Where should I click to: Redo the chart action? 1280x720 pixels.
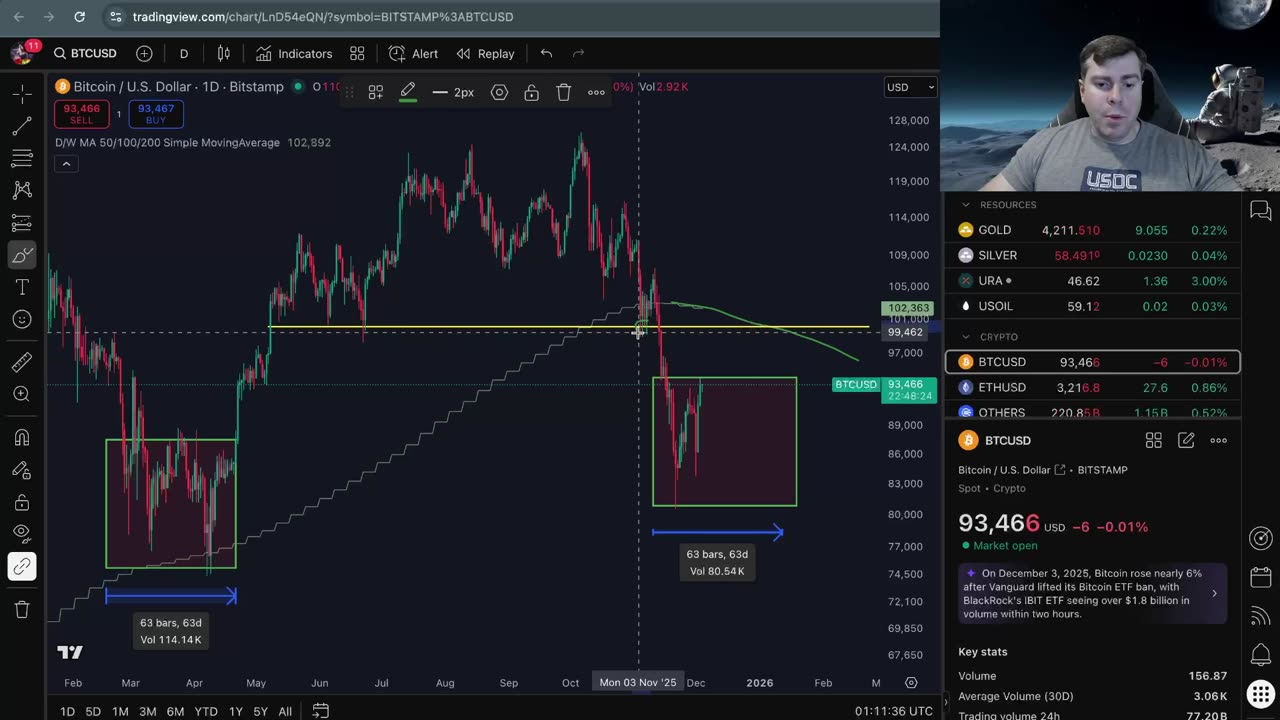click(578, 53)
